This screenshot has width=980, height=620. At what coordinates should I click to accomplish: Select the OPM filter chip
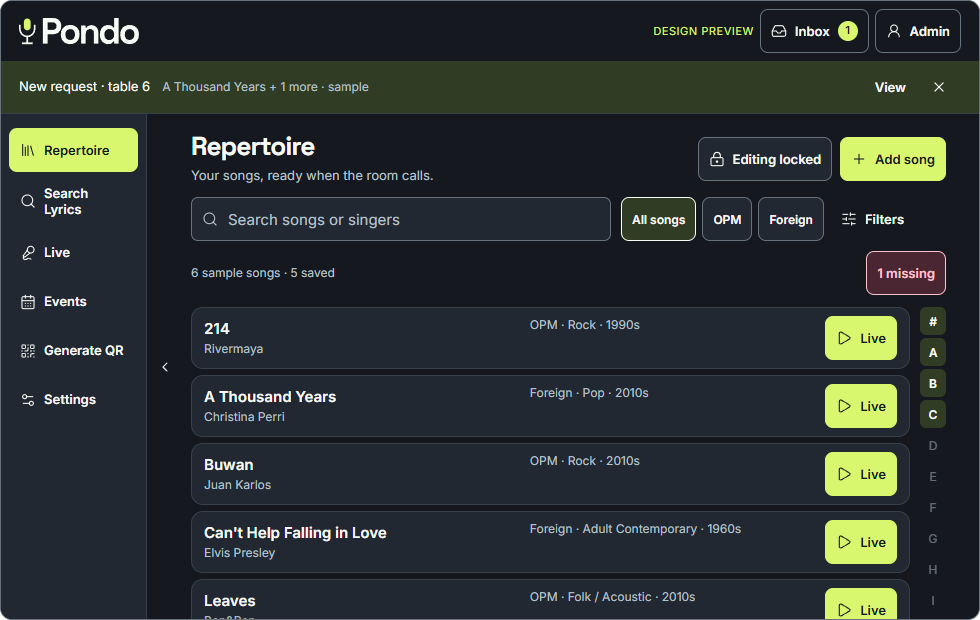pos(727,219)
